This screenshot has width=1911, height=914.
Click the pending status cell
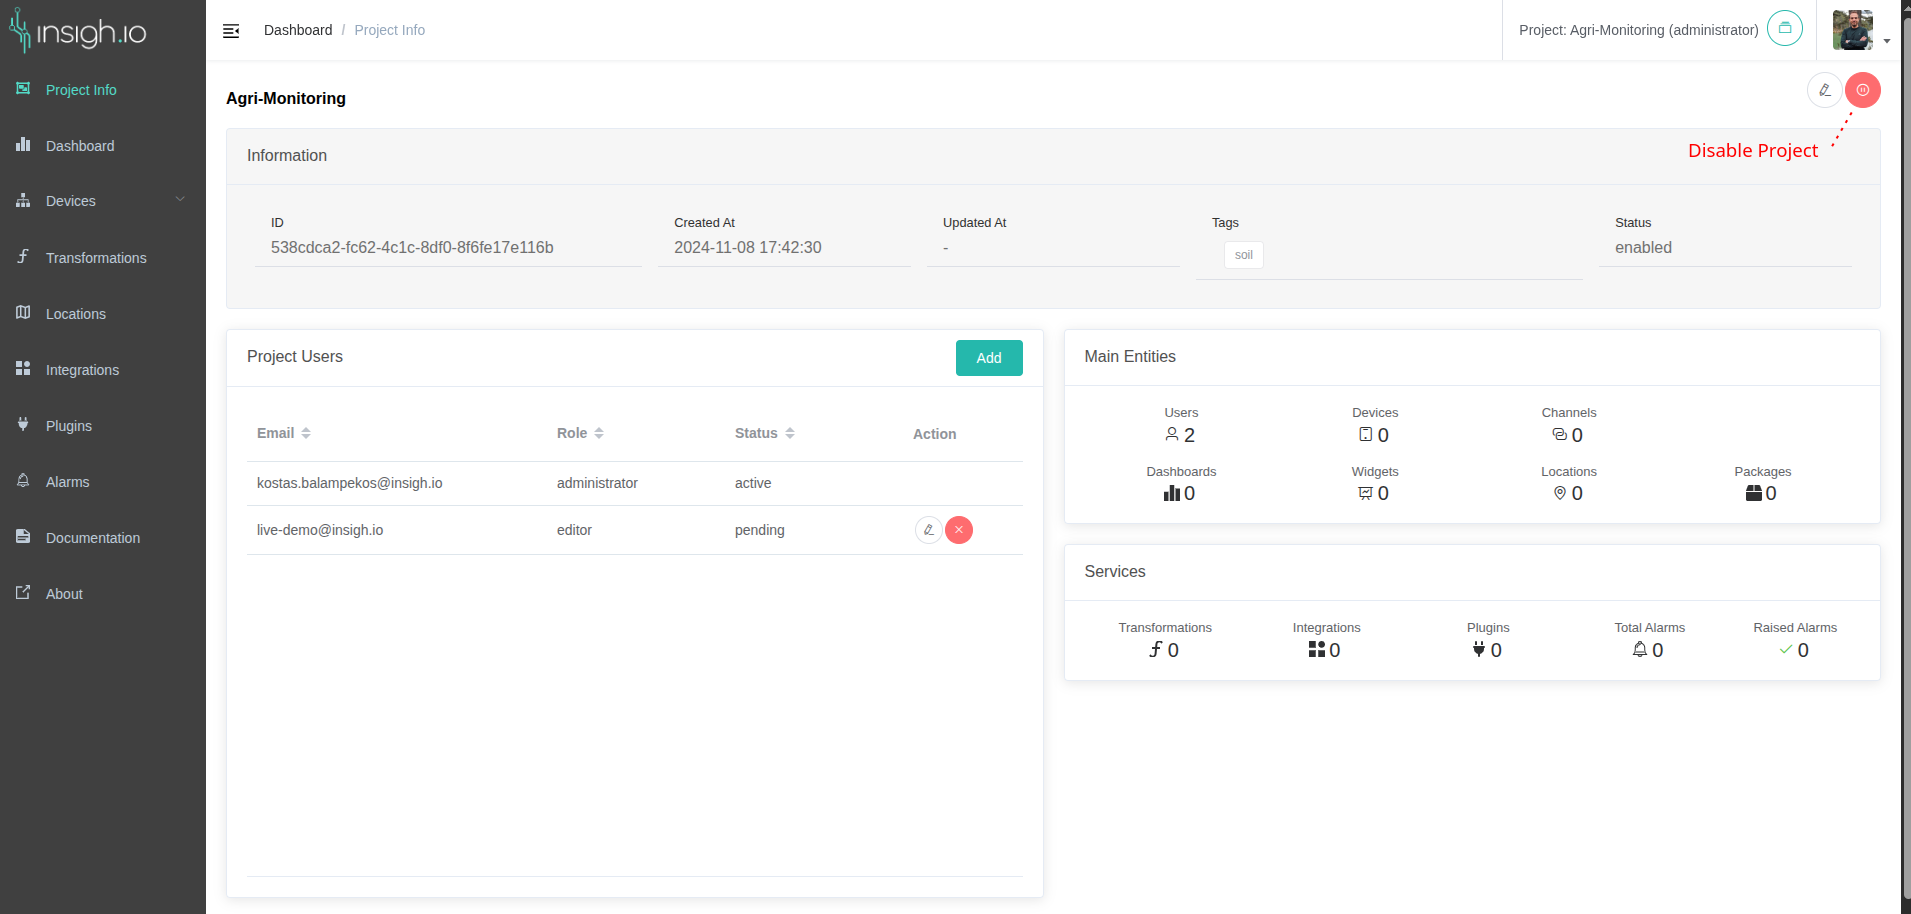click(760, 530)
